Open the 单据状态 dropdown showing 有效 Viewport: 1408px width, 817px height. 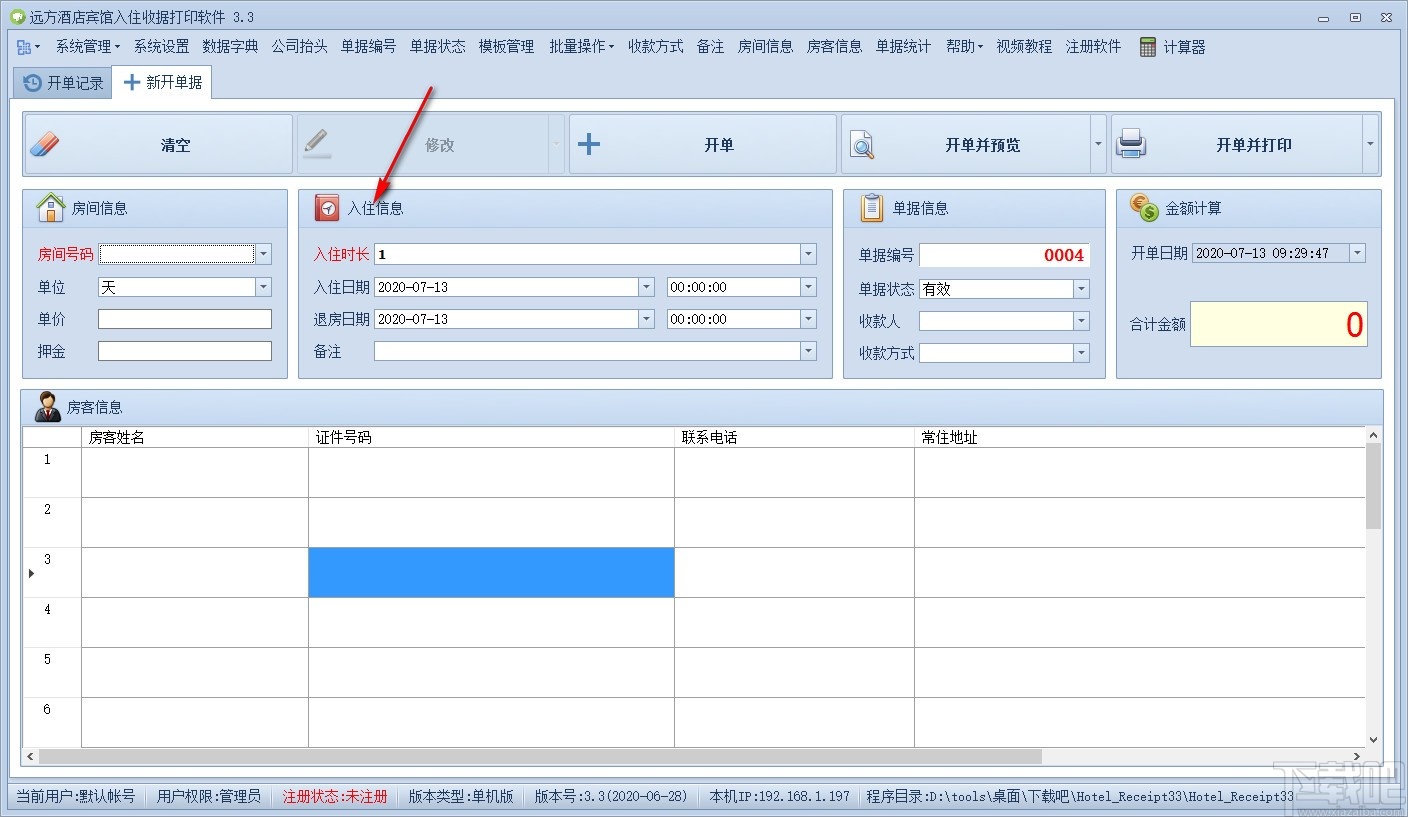point(1081,289)
